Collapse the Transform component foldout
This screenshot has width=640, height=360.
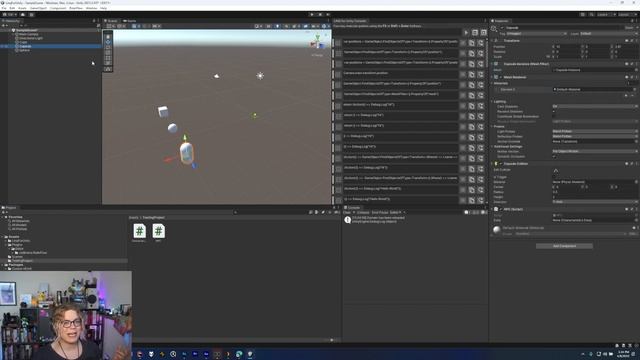pos(492,41)
